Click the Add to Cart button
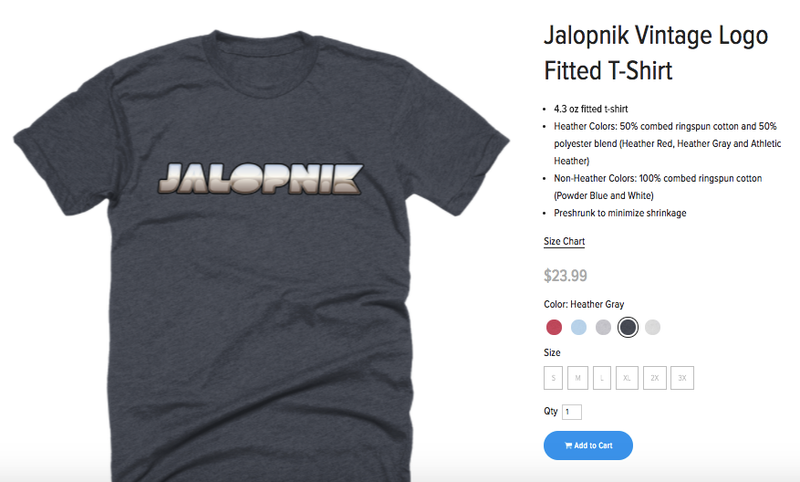The height and width of the screenshot is (482, 800). pos(588,445)
